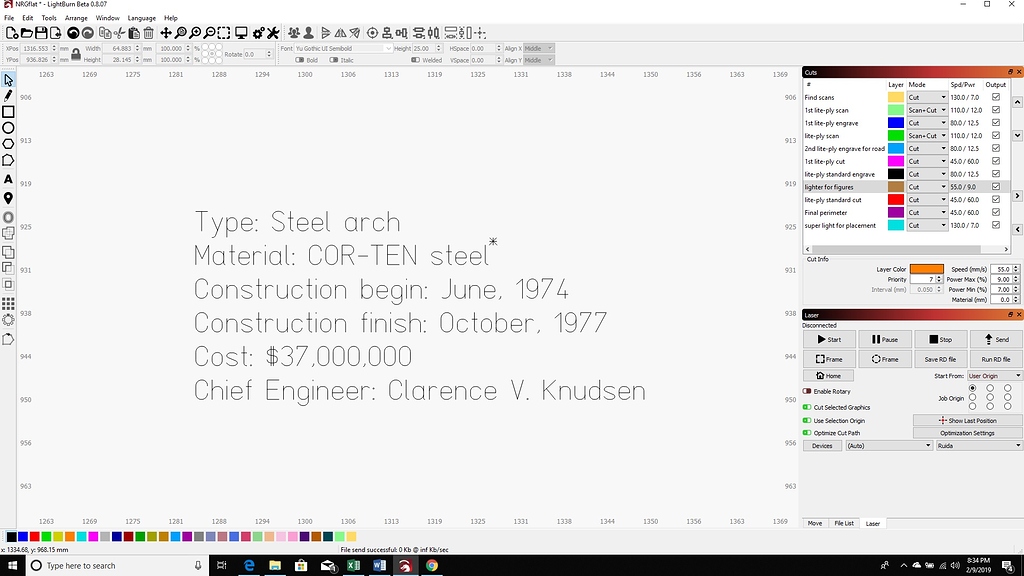
Task: Click the Send button in the Laser panel
Action: tap(997, 339)
